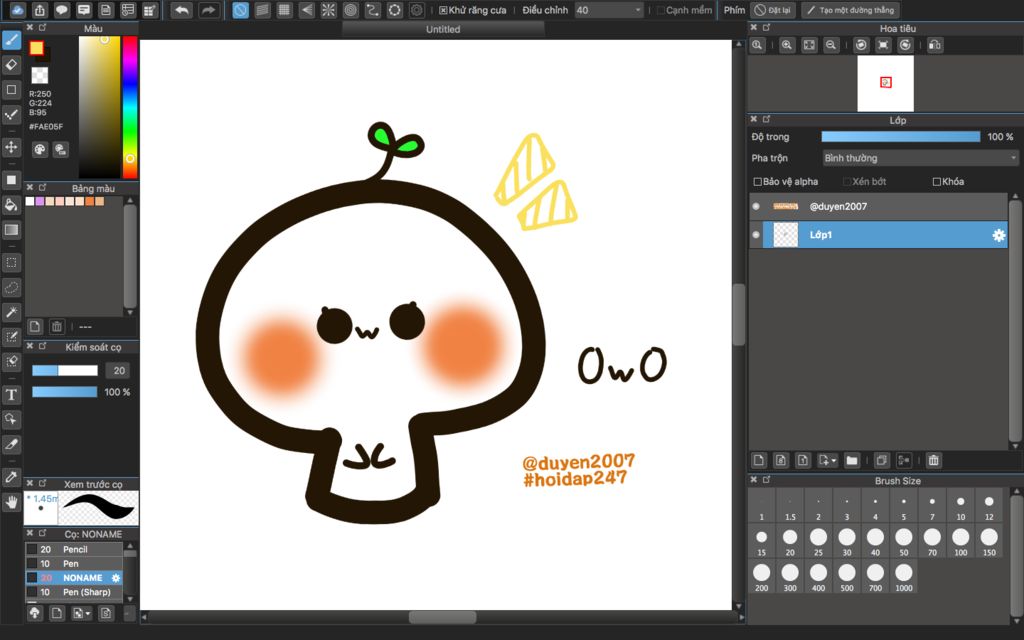Open the Điều chỉnh value dropdown
This screenshot has height=640, width=1024.
click(x=609, y=10)
